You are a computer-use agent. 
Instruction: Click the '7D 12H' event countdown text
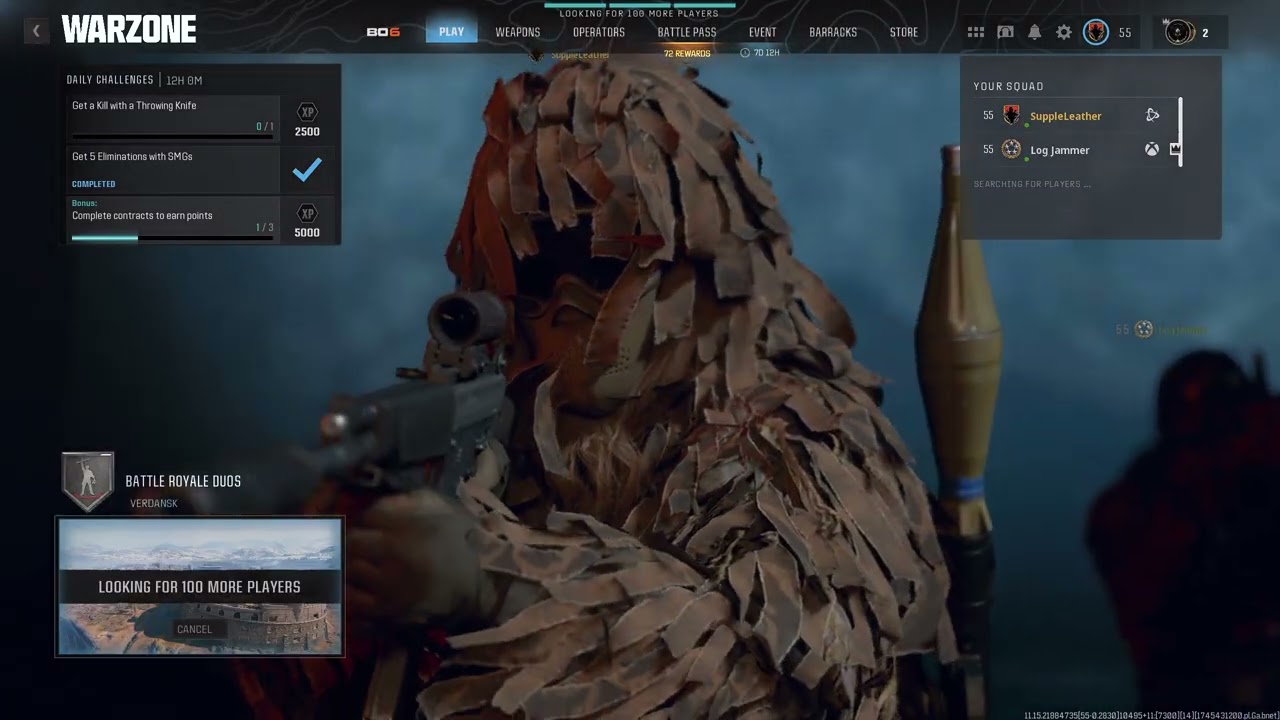pyautogui.click(x=766, y=53)
